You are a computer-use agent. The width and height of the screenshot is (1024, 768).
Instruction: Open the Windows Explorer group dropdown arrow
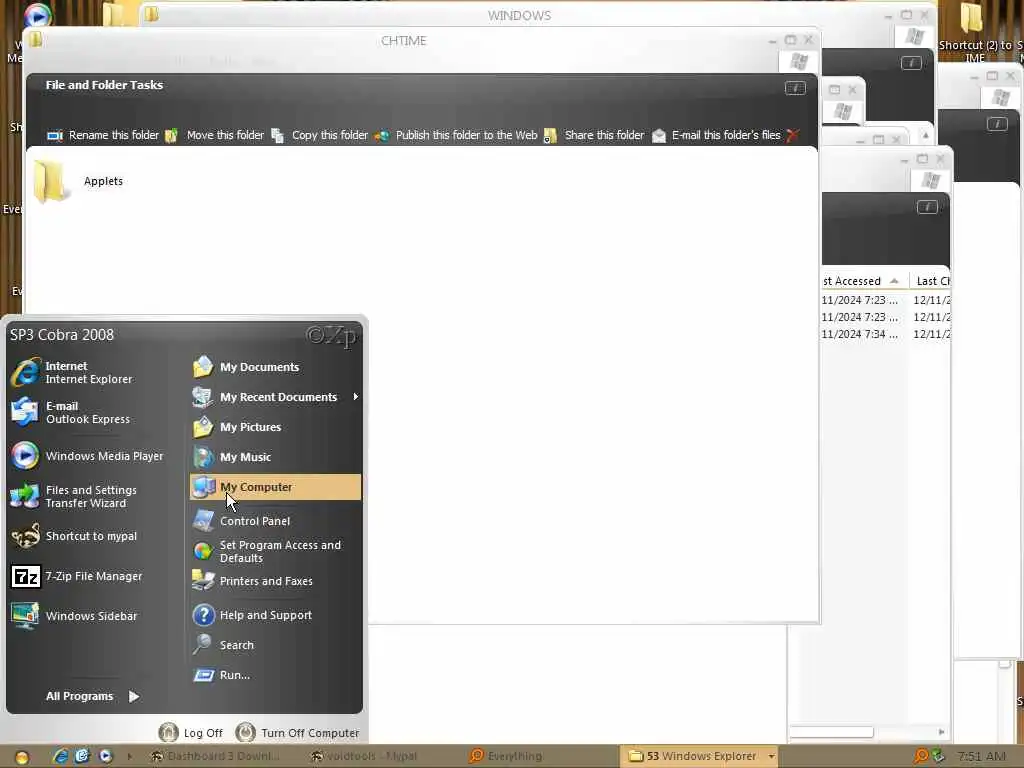771,756
